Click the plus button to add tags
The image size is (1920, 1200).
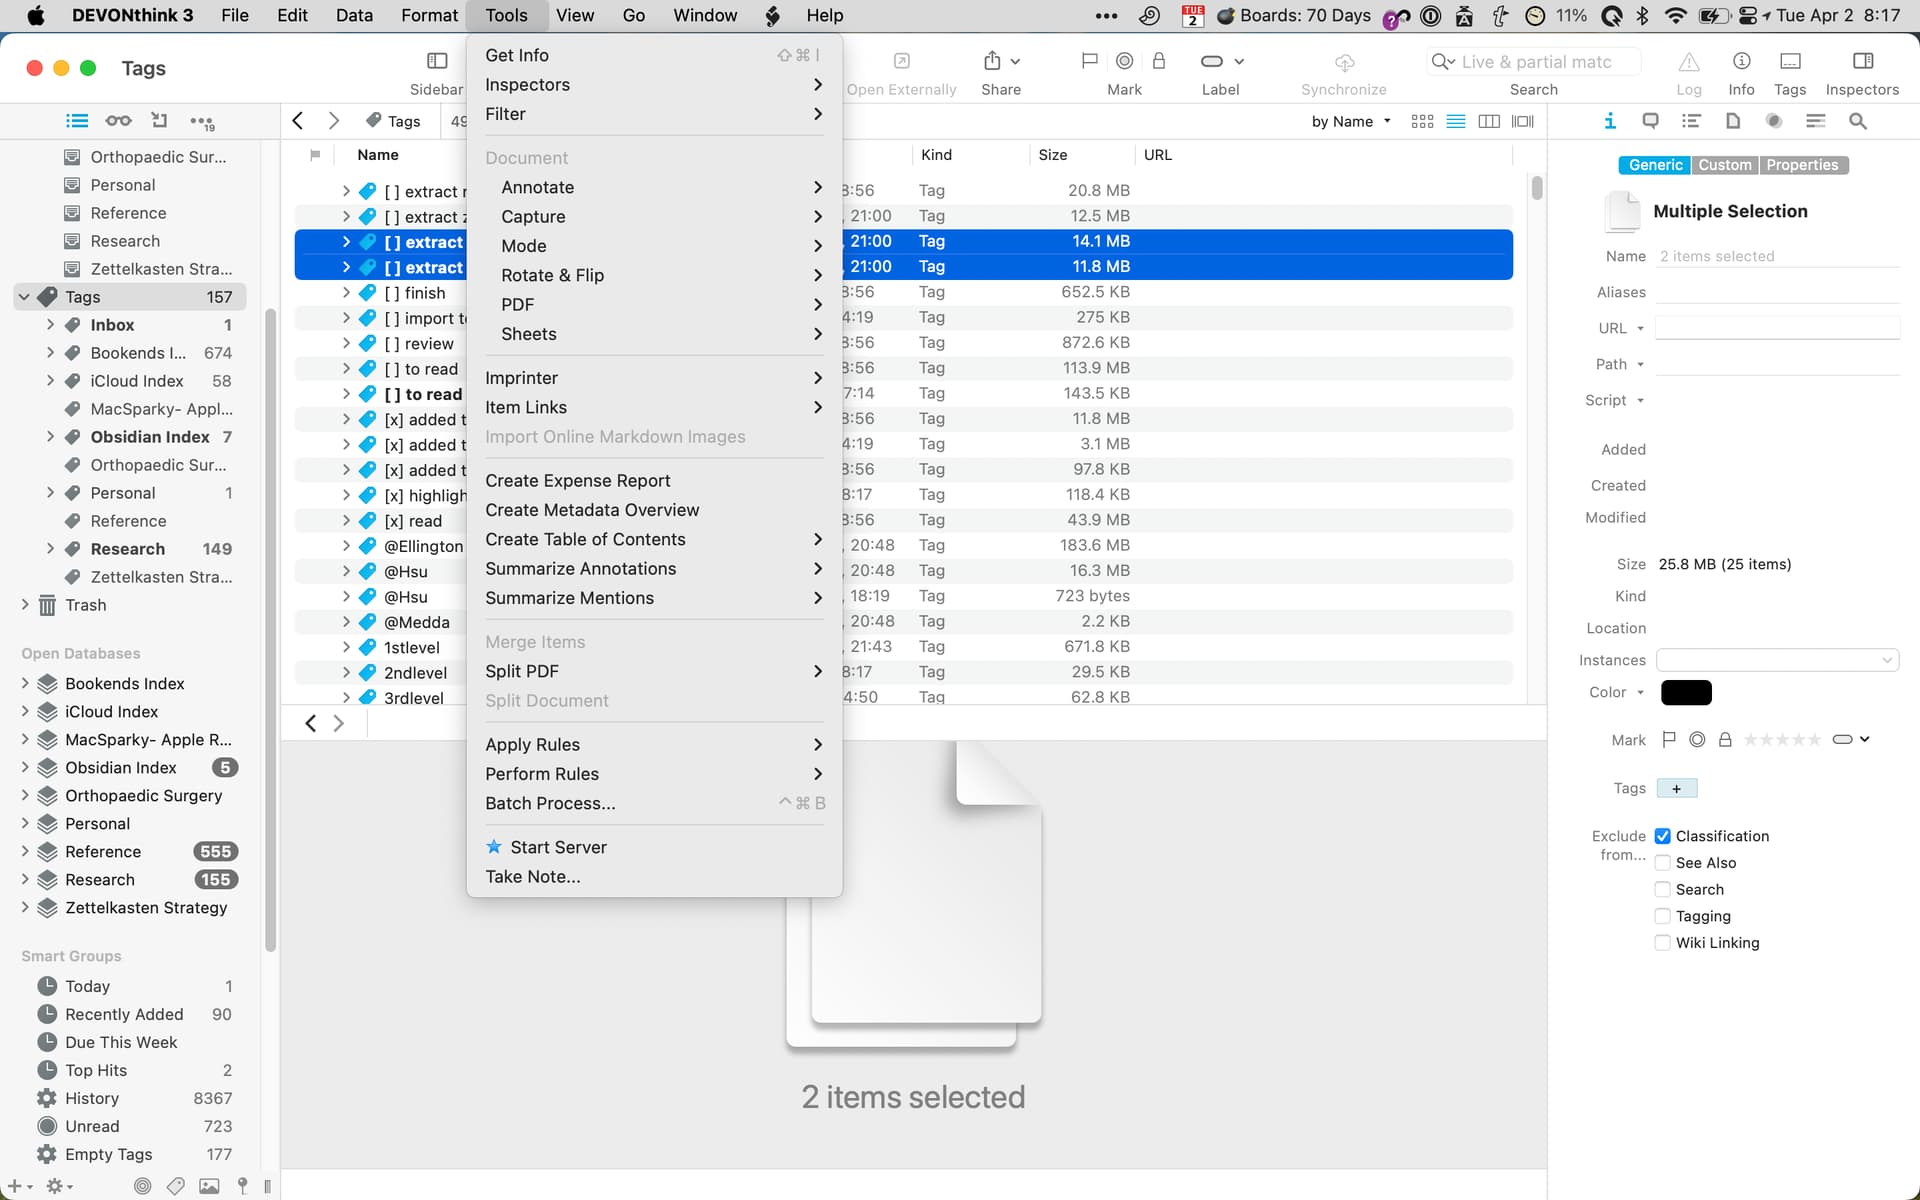1676,788
